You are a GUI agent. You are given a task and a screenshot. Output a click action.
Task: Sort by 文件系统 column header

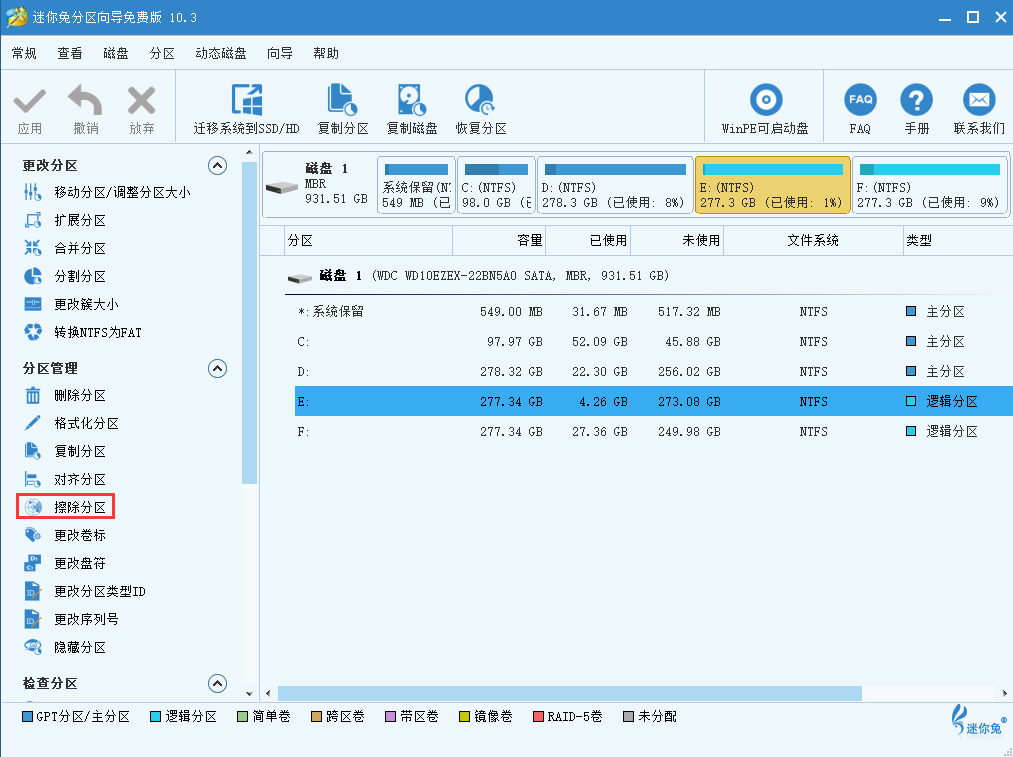pos(813,241)
